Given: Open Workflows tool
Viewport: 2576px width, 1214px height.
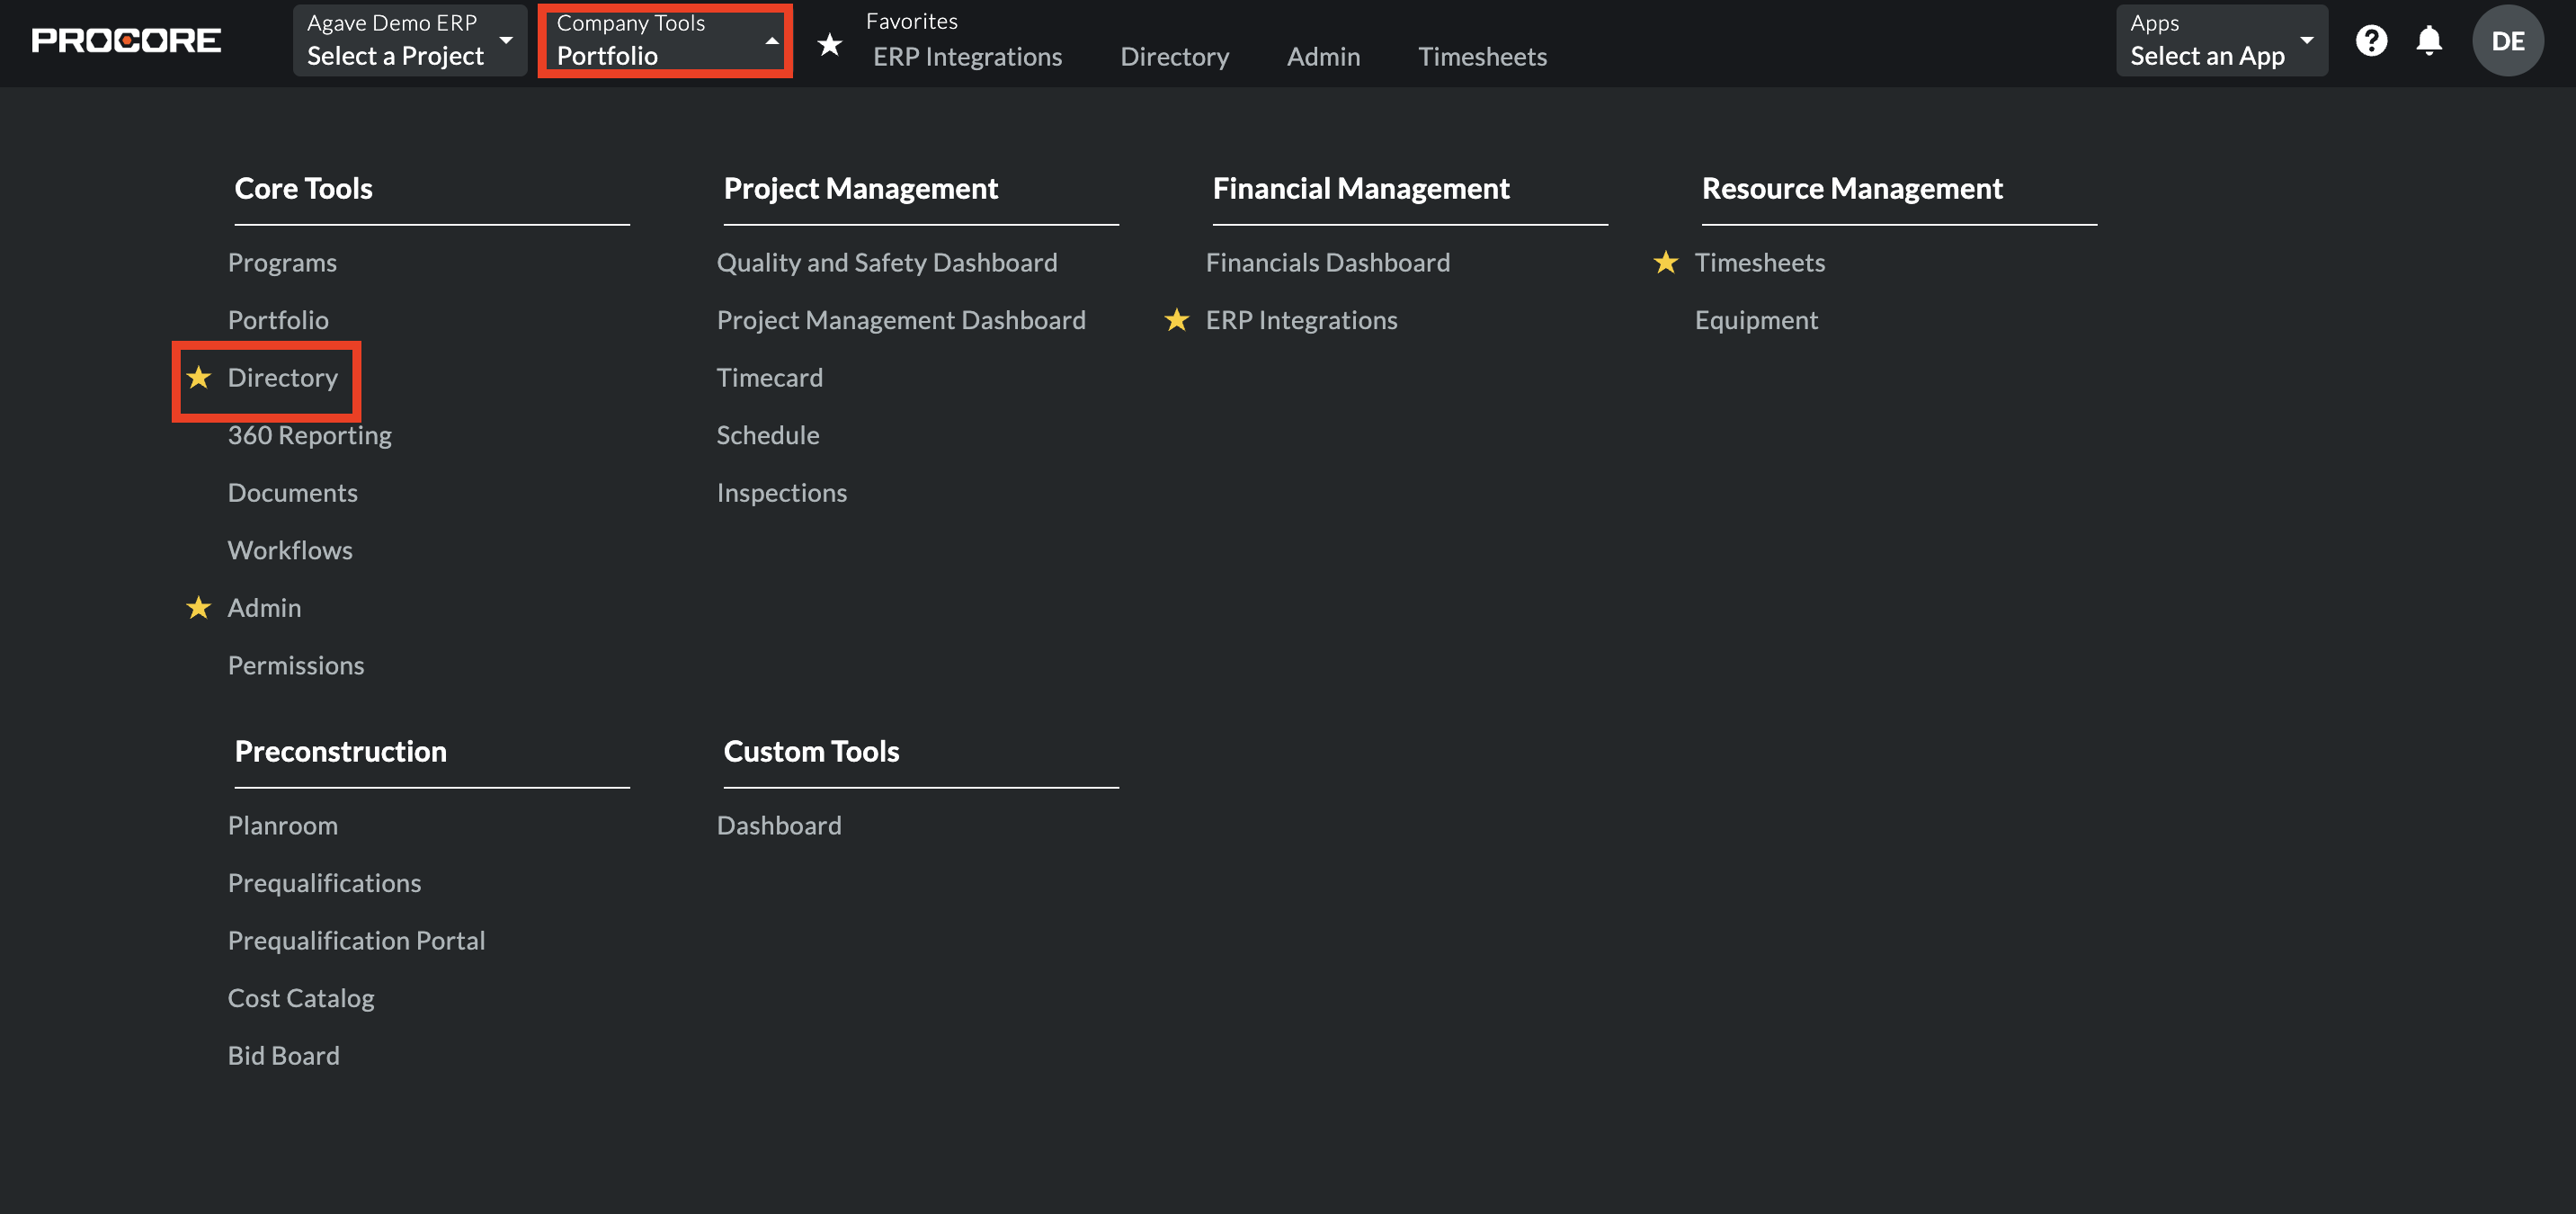Looking at the screenshot, I should coord(290,549).
